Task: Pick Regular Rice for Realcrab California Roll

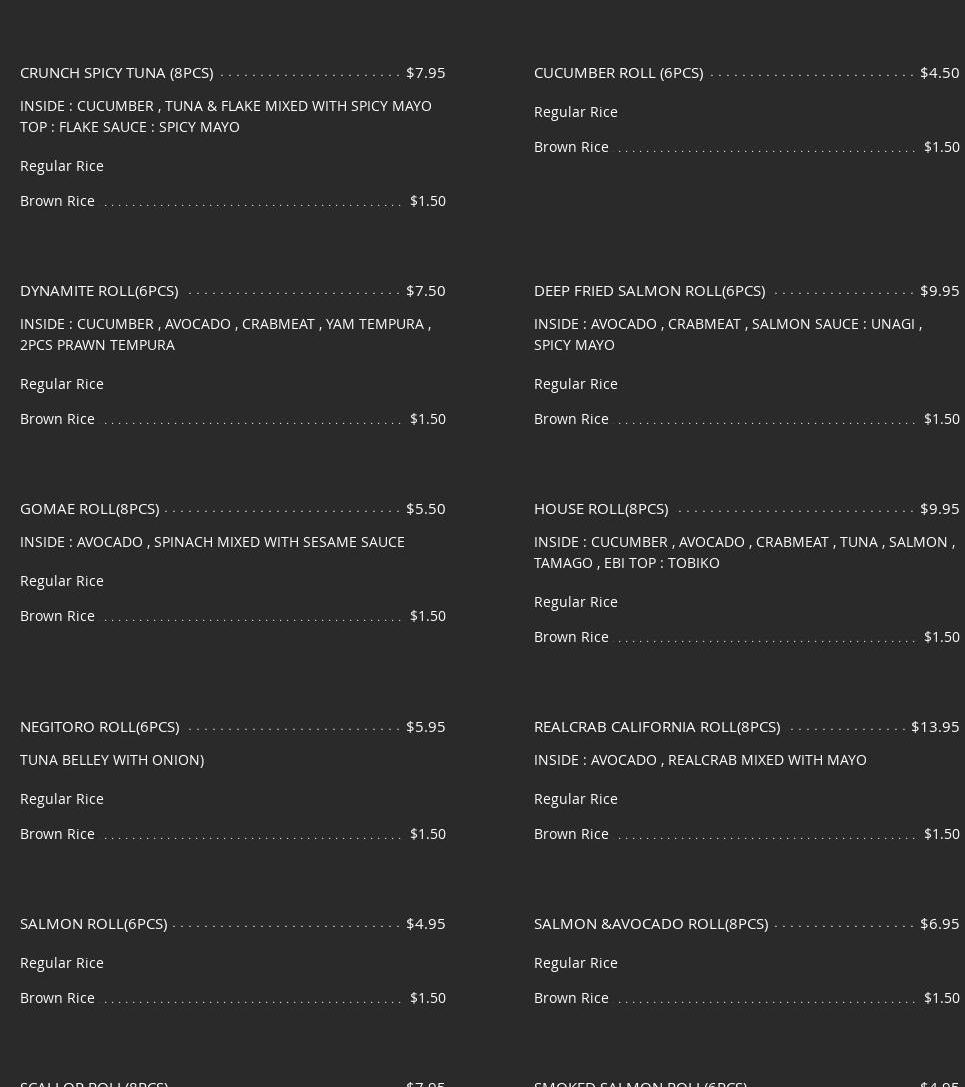Action: 575,798
